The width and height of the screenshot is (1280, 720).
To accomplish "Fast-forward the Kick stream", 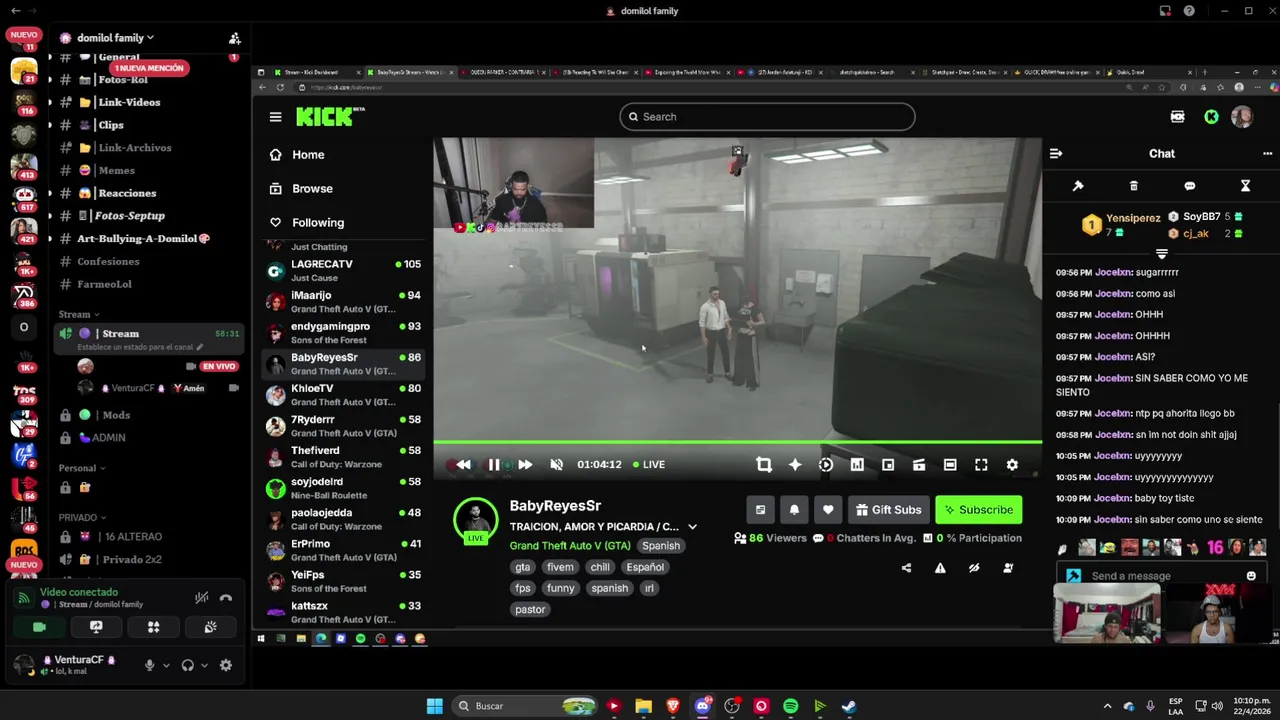I will [525, 465].
